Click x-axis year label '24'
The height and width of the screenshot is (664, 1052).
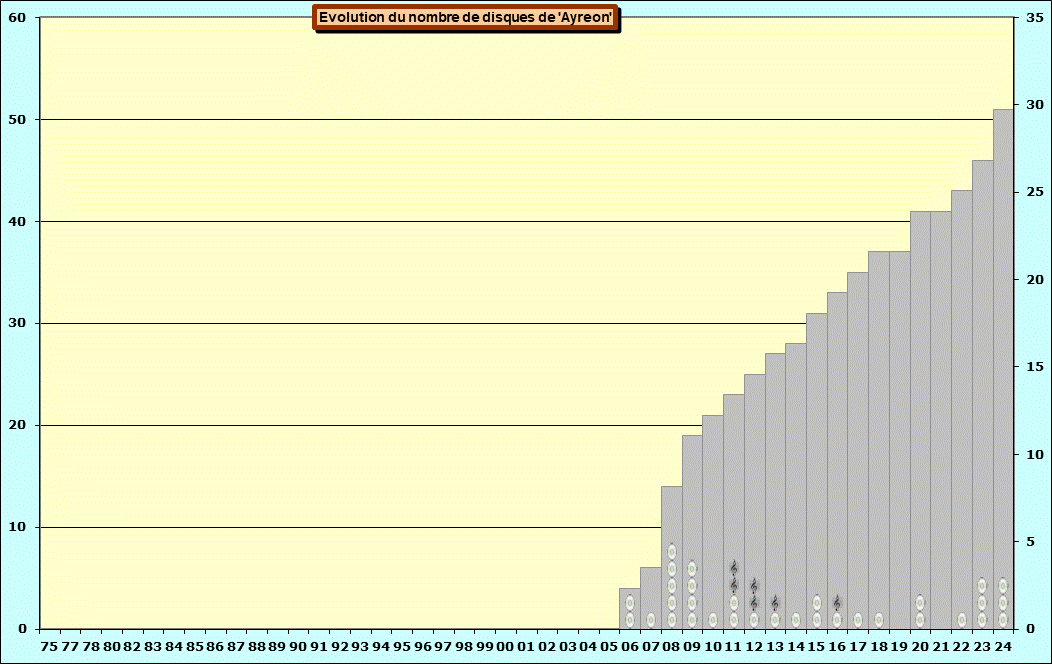tap(1003, 646)
